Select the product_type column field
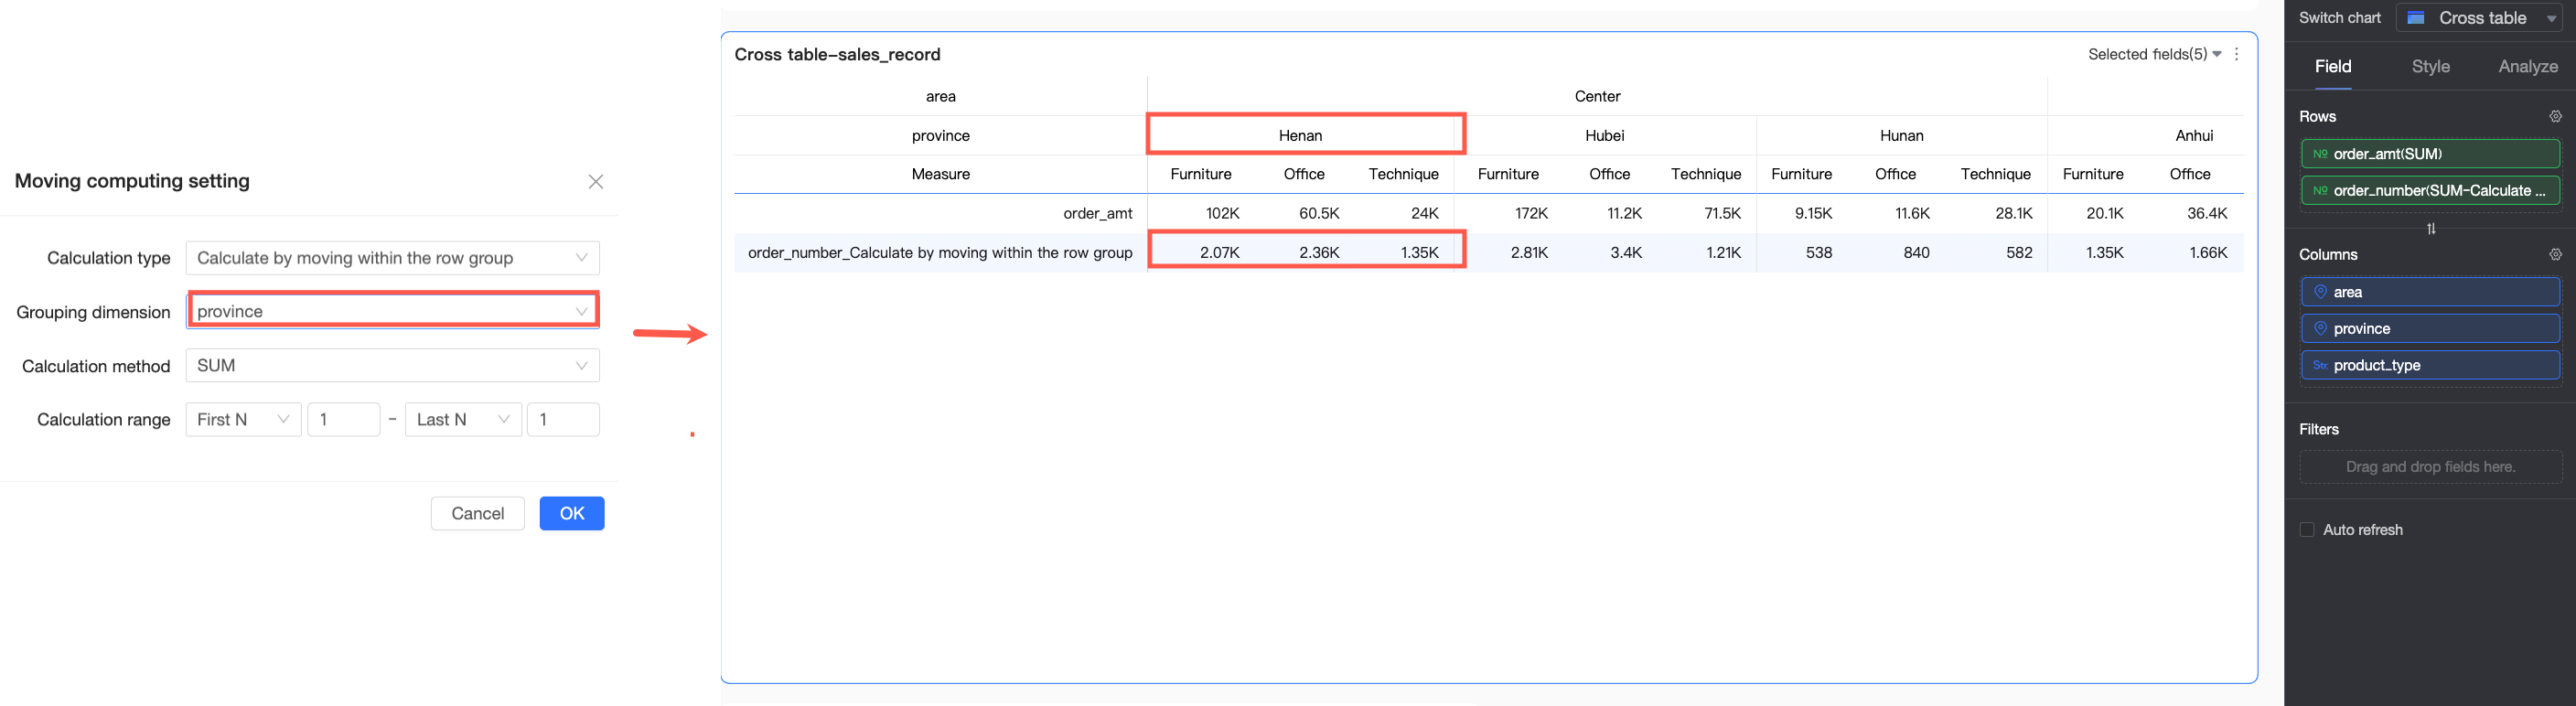The image size is (2576, 706). [x=2430, y=365]
